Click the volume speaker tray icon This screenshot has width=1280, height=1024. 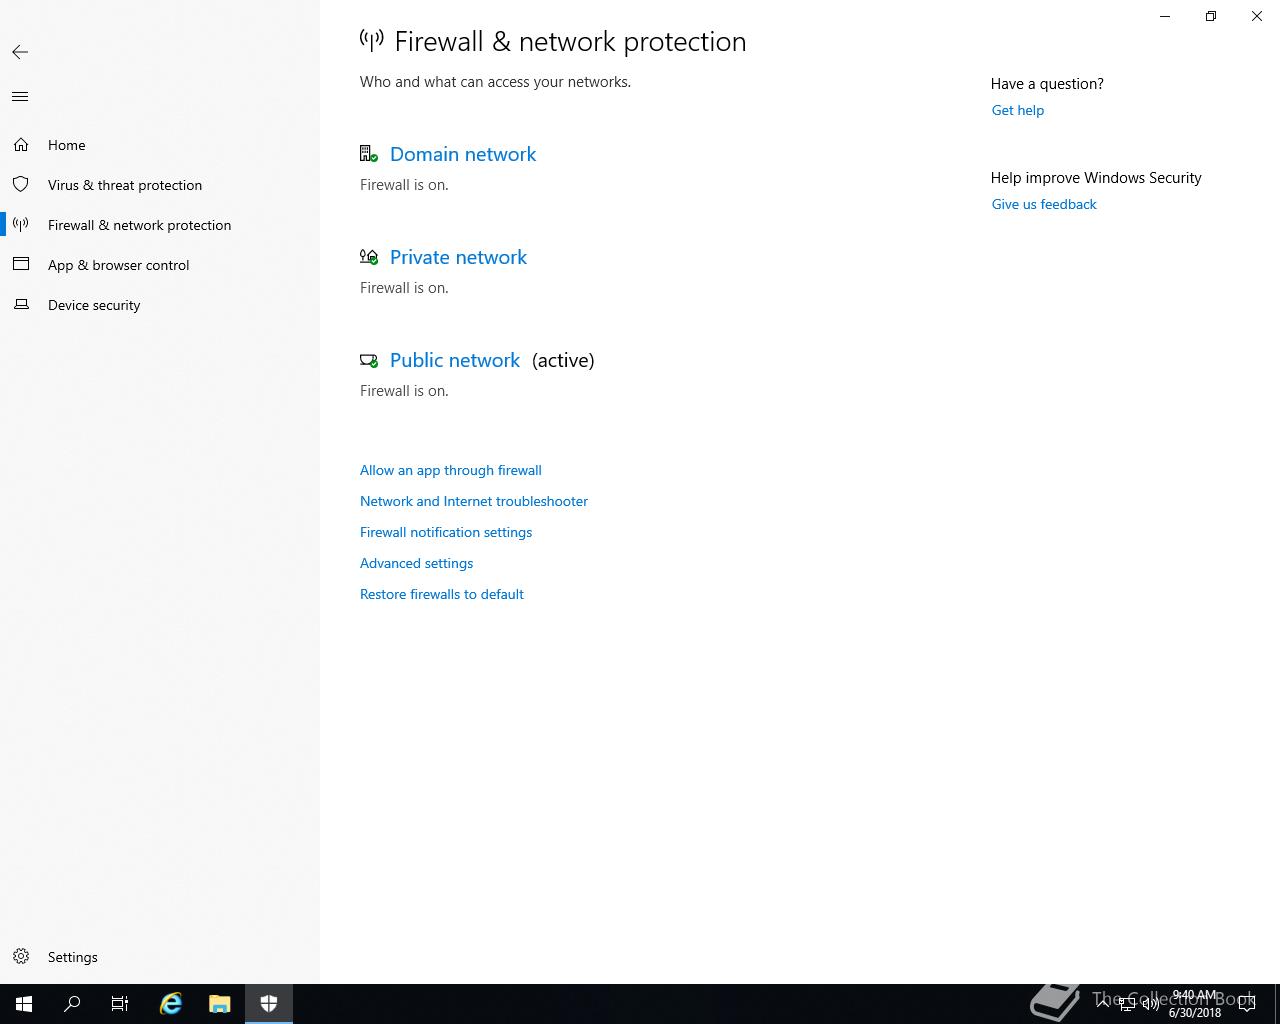tap(1151, 1005)
